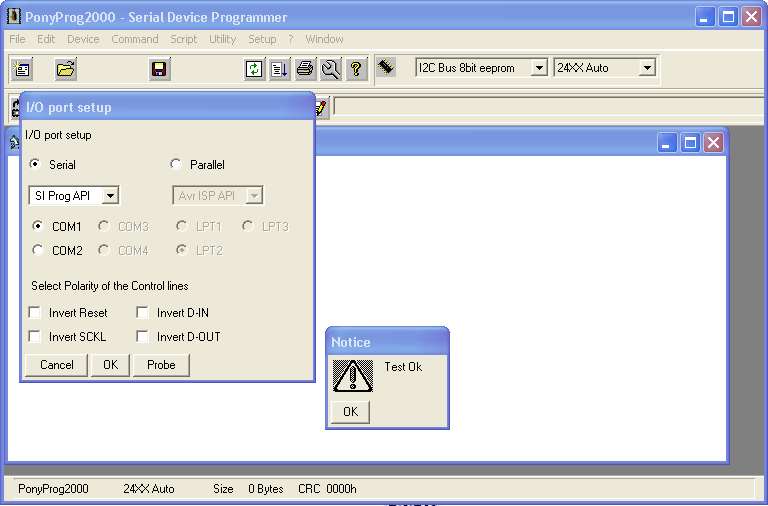Open the 24XX Auto device dropdown
768x506 pixels.
tap(647, 68)
